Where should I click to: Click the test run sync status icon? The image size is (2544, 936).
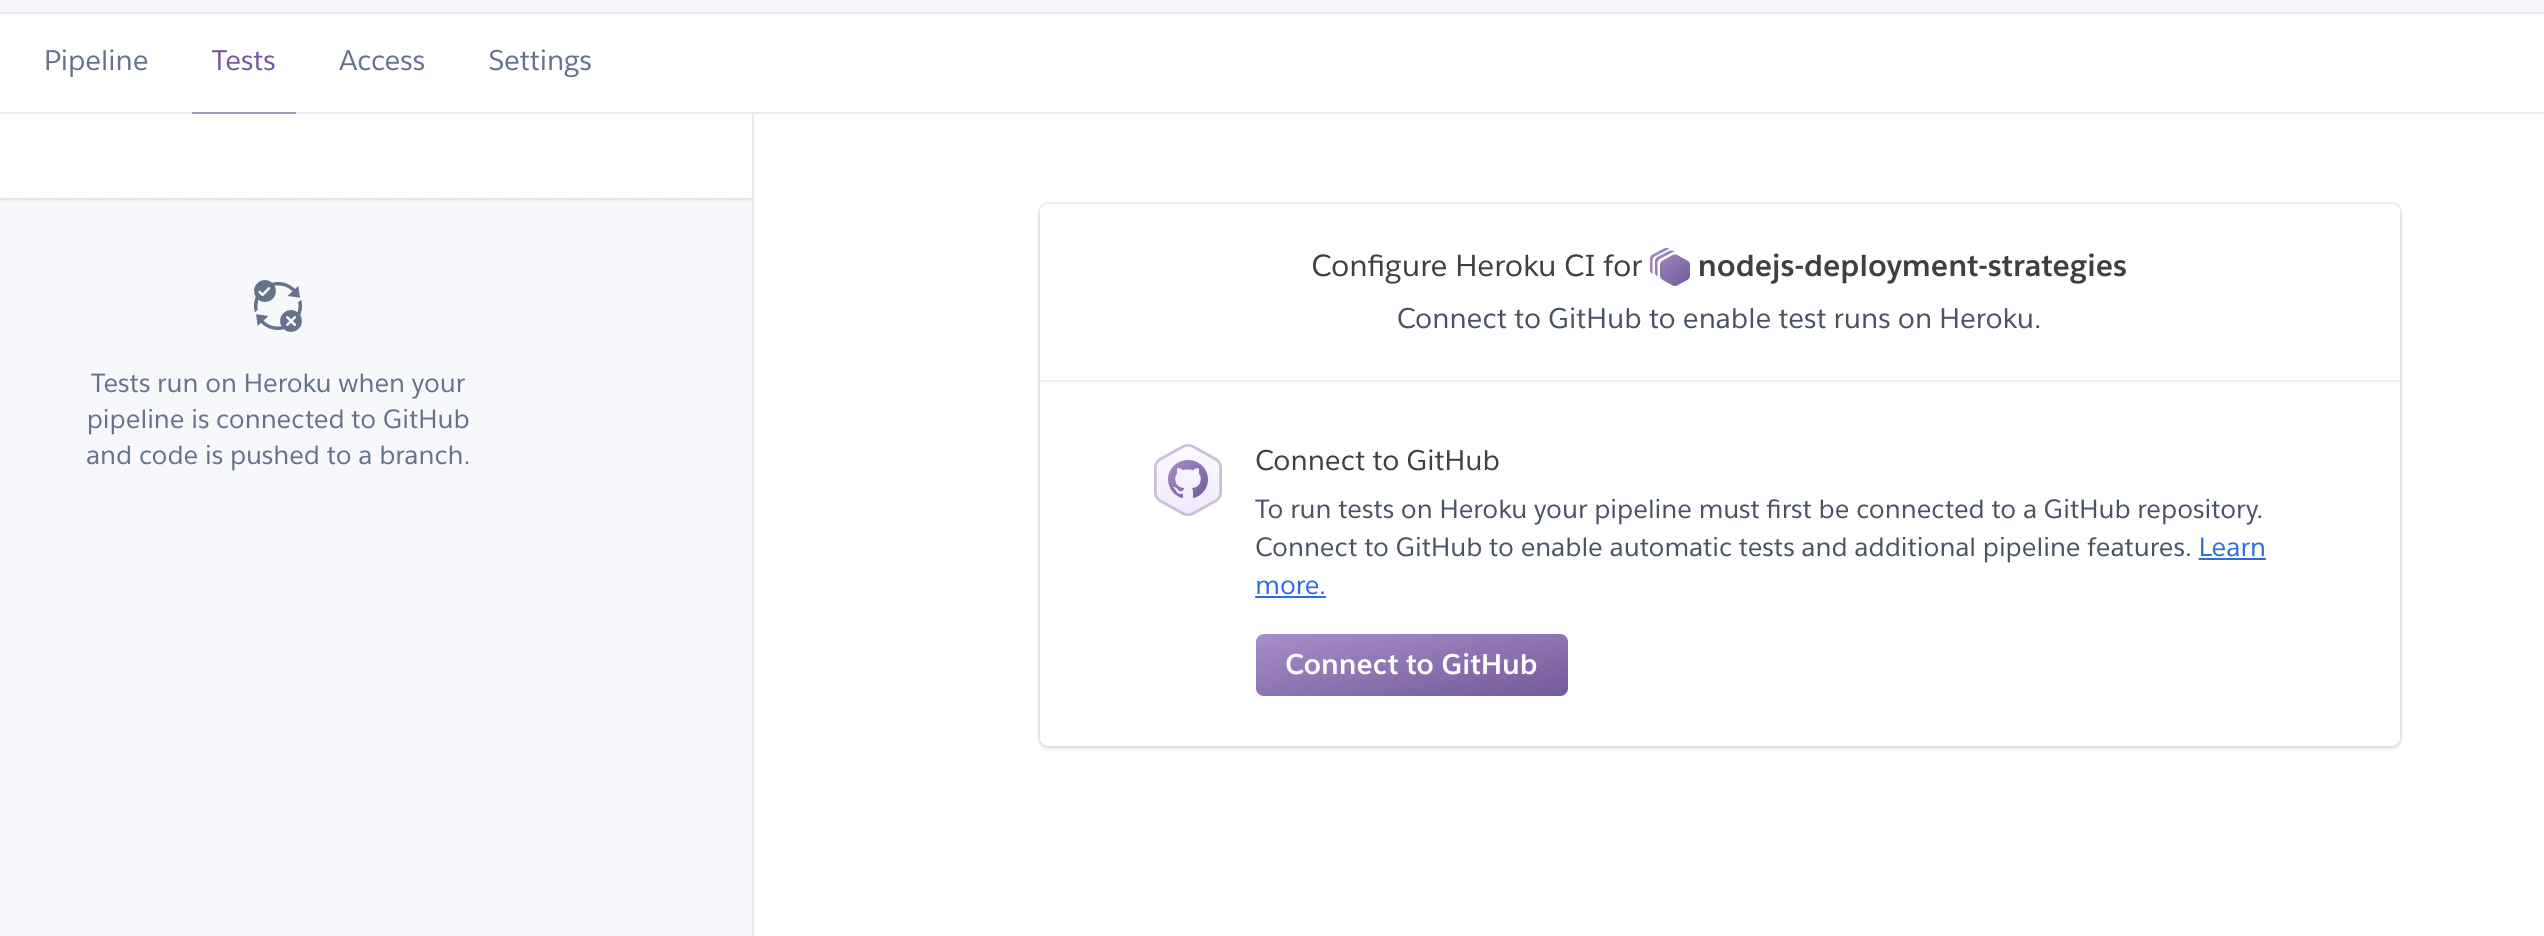click(x=278, y=306)
